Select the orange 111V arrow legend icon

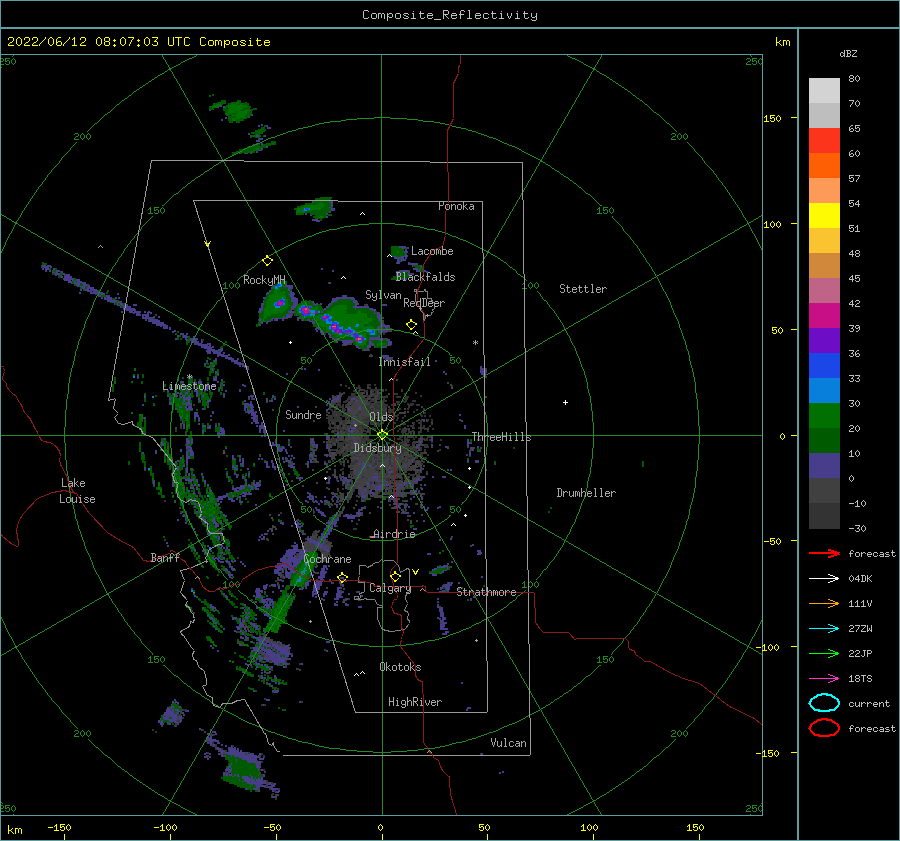(824, 603)
